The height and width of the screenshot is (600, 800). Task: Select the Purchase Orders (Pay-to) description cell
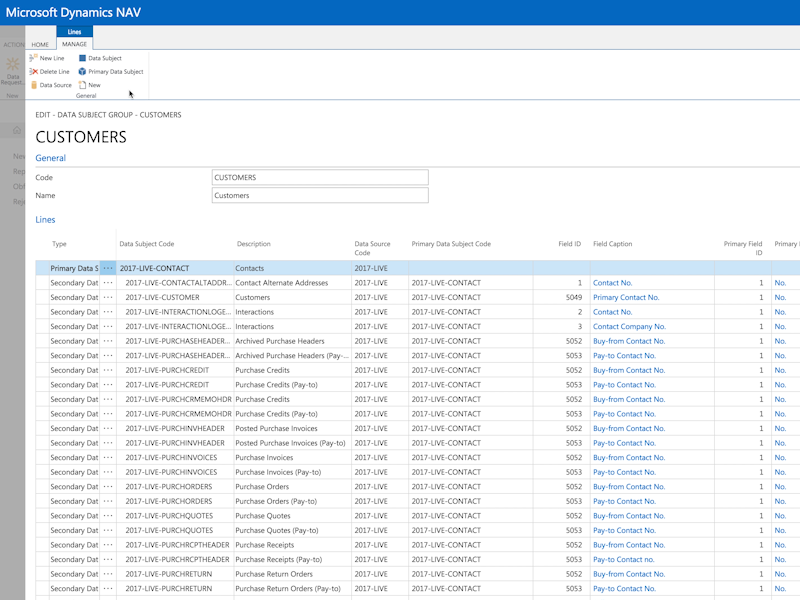click(x=292, y=501)
